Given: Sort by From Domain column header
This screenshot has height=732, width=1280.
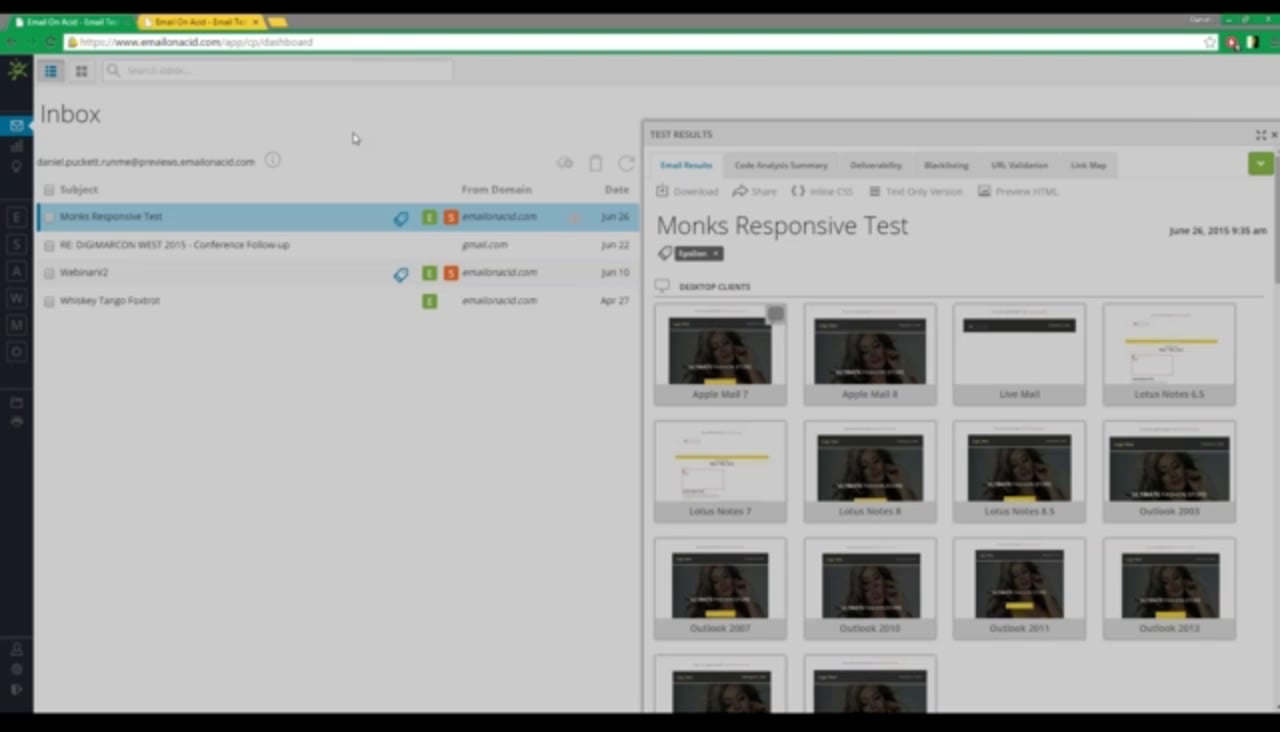Looking at the screenshot, I should pyautogui.click(x=496, y=189).
